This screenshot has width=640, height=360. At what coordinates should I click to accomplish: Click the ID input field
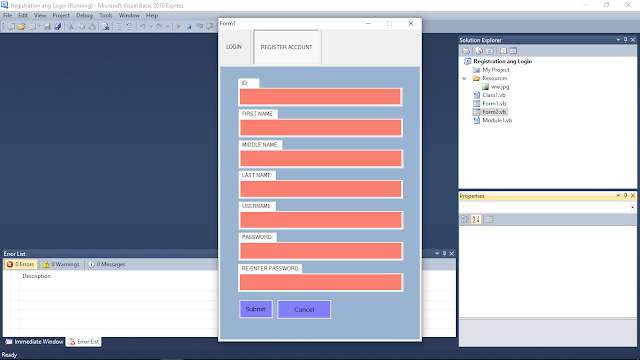click(320, 97)
